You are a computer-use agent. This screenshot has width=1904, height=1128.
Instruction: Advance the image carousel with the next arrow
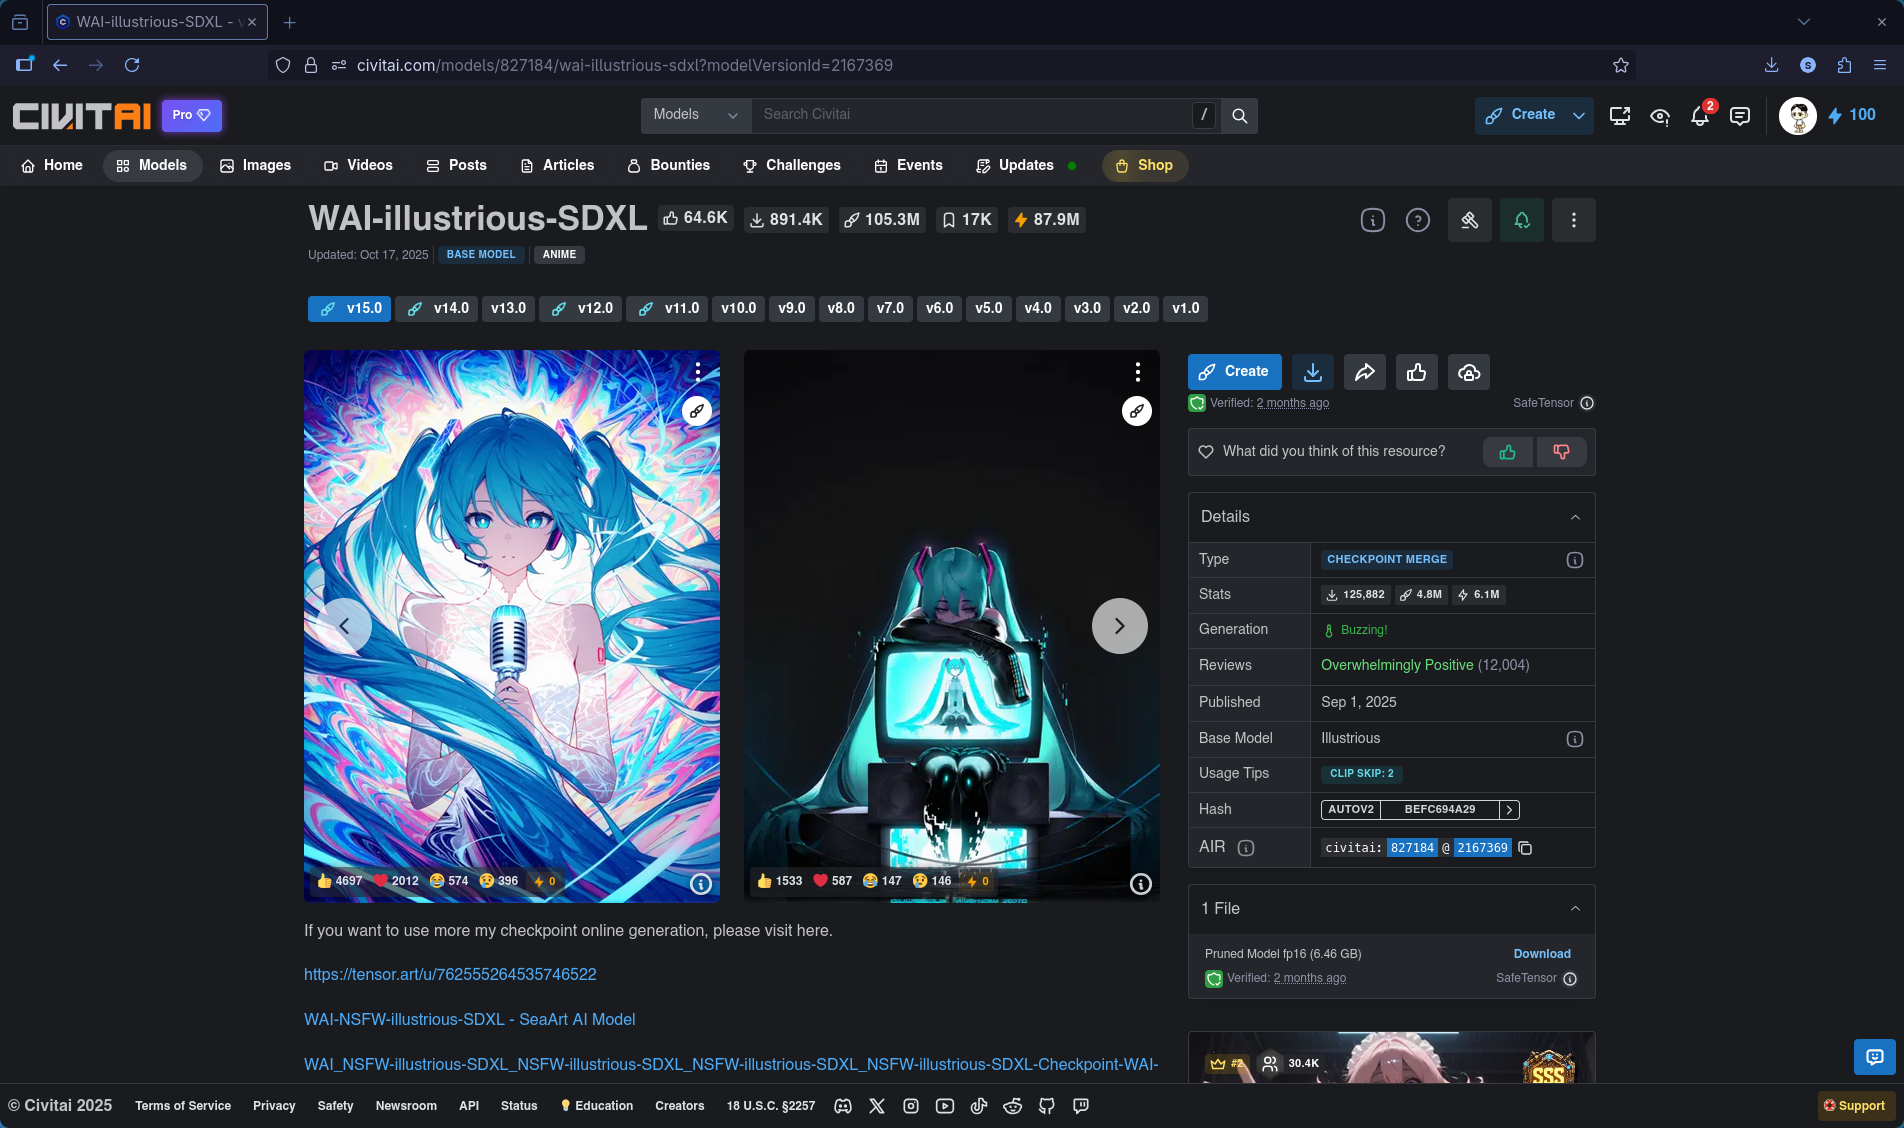(1119, 626)
